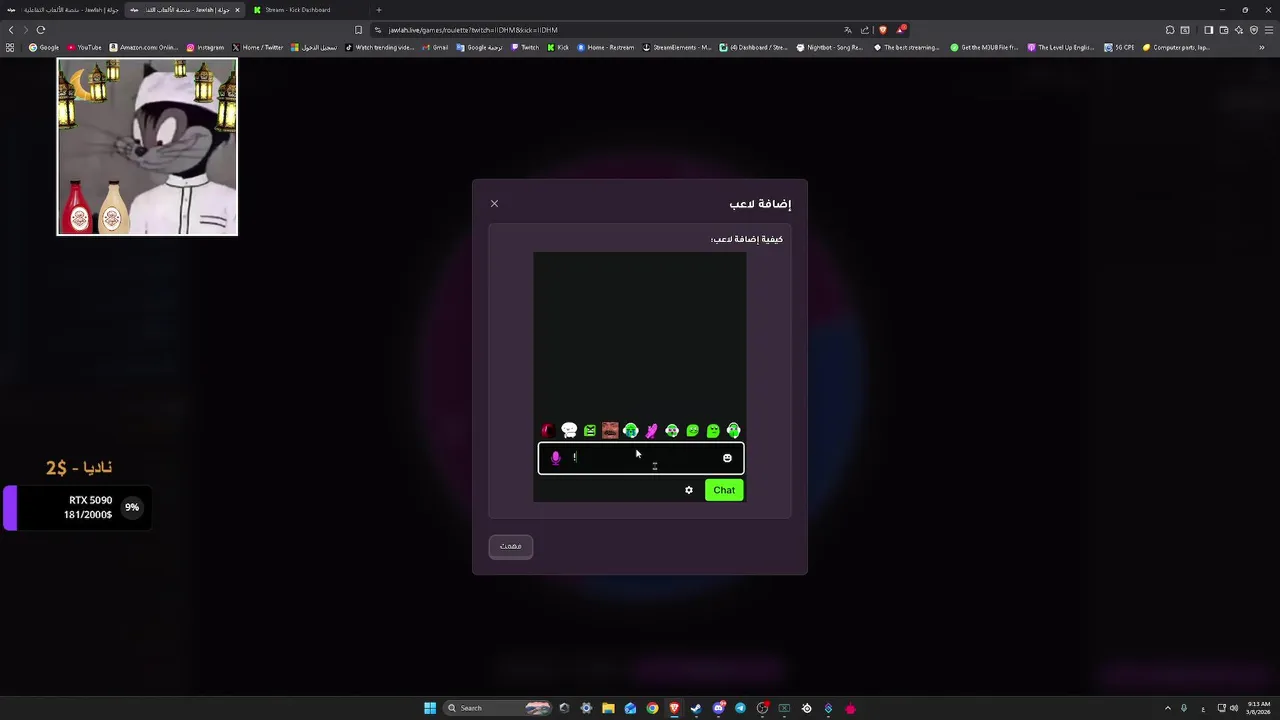Switch to the first Jawlah browser tab
The height and width of the screenshot is (720, 1280).
tap(62, 10)
